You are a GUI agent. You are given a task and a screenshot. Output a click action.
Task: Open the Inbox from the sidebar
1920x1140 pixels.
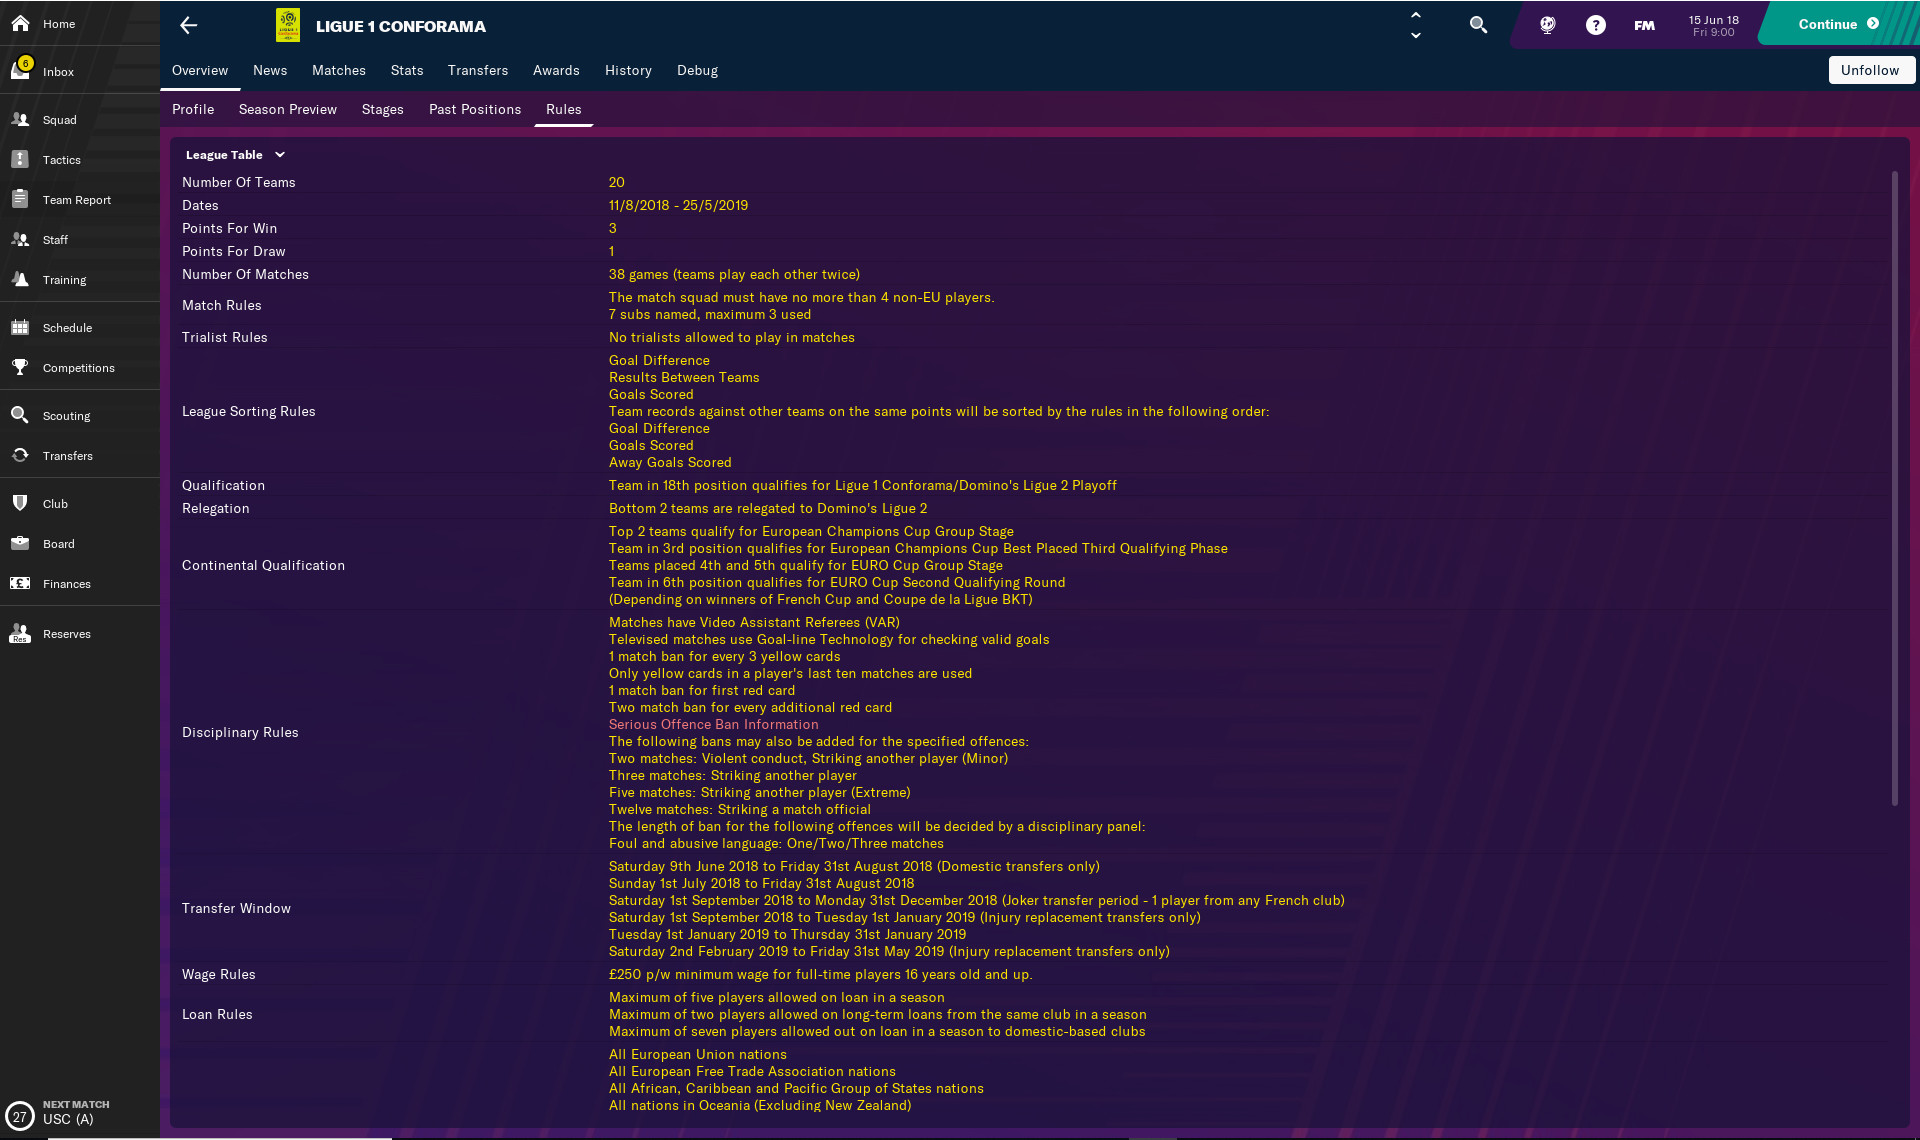coord(58,71)
